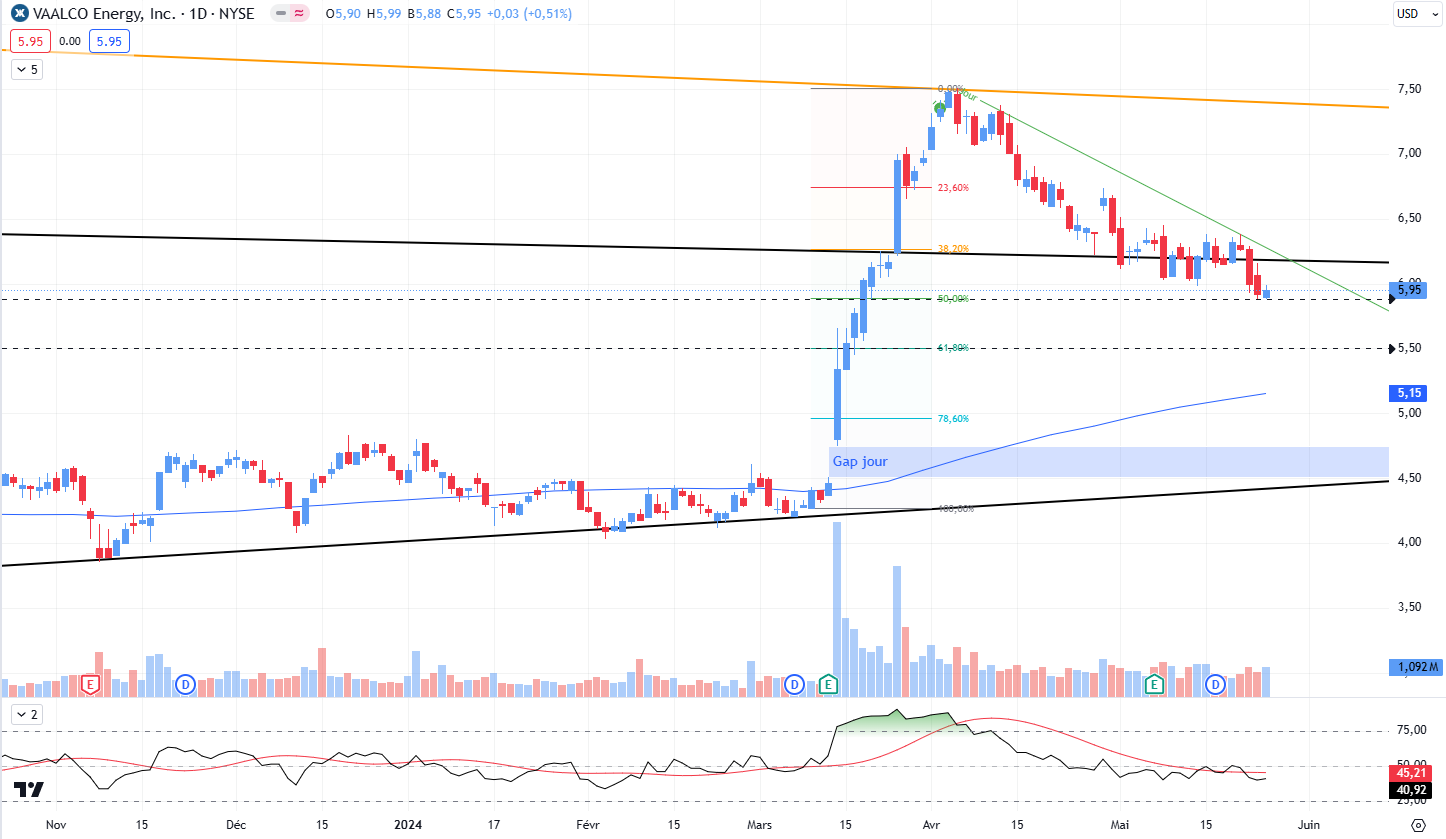Open the November dividend D marker

185,685
